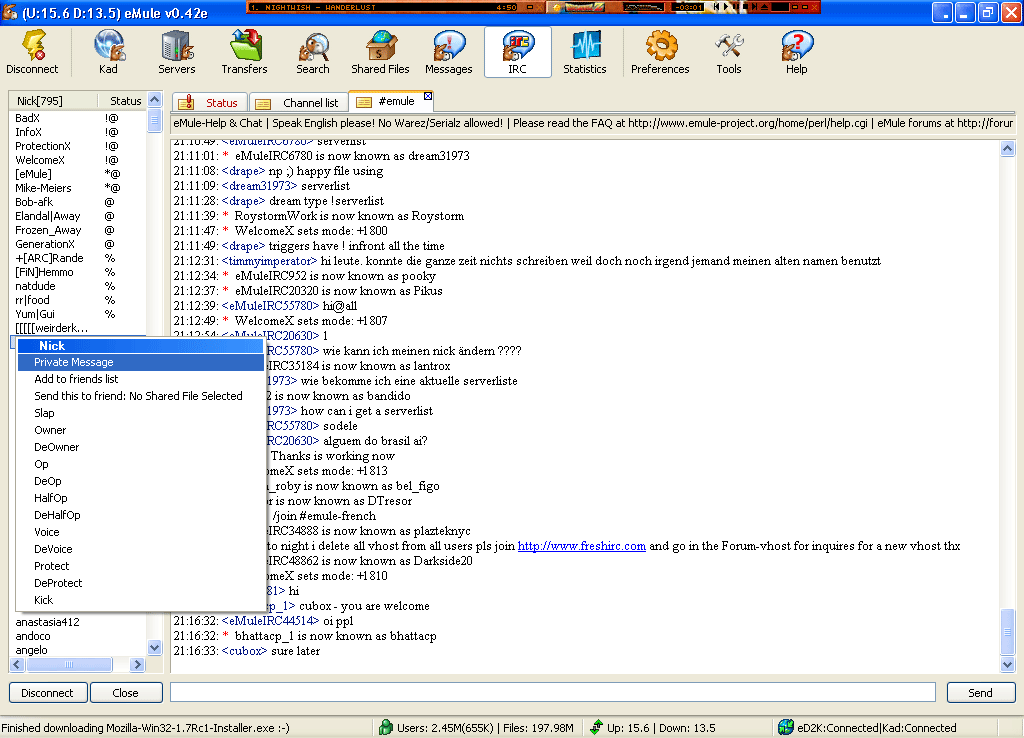Select Mike-Meiers in the nick list

click(x=43, y=188)
